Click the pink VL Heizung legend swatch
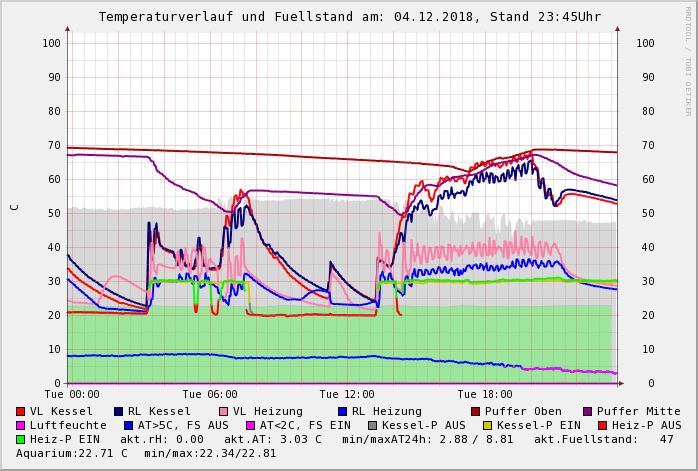This screenshot has width=698, height=471. (x=223, y=411)
